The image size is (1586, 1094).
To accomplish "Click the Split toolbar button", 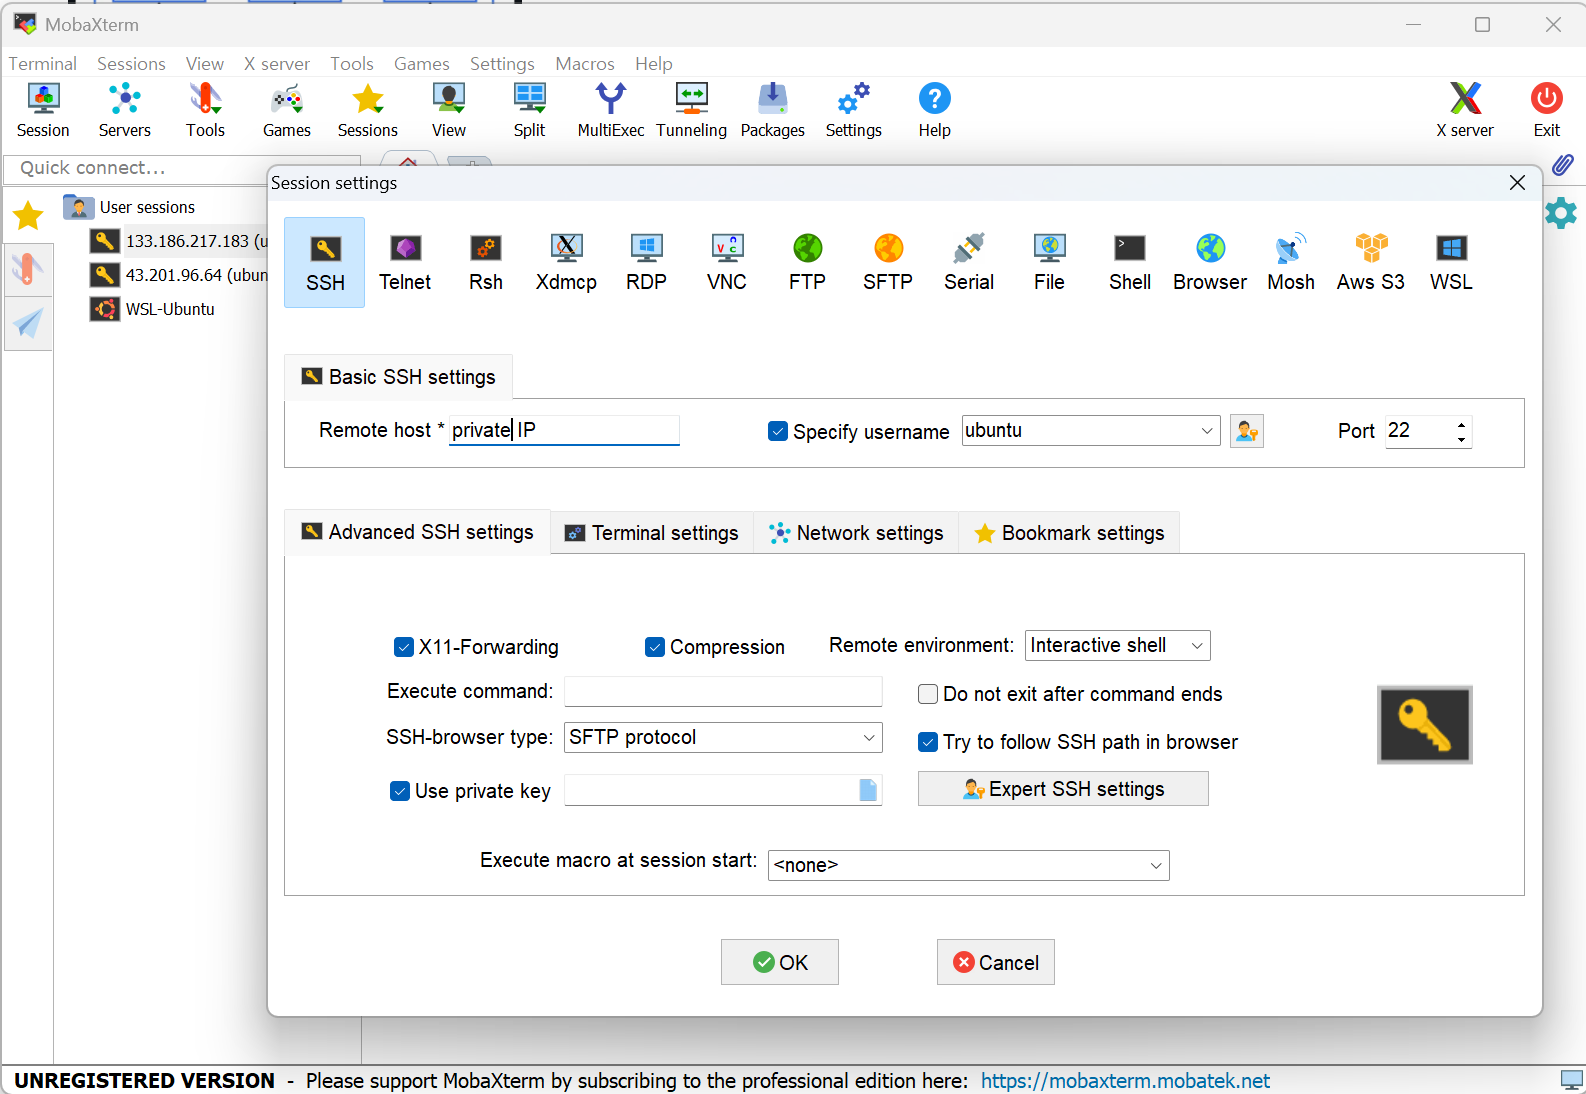I will (x=529, y=110).
